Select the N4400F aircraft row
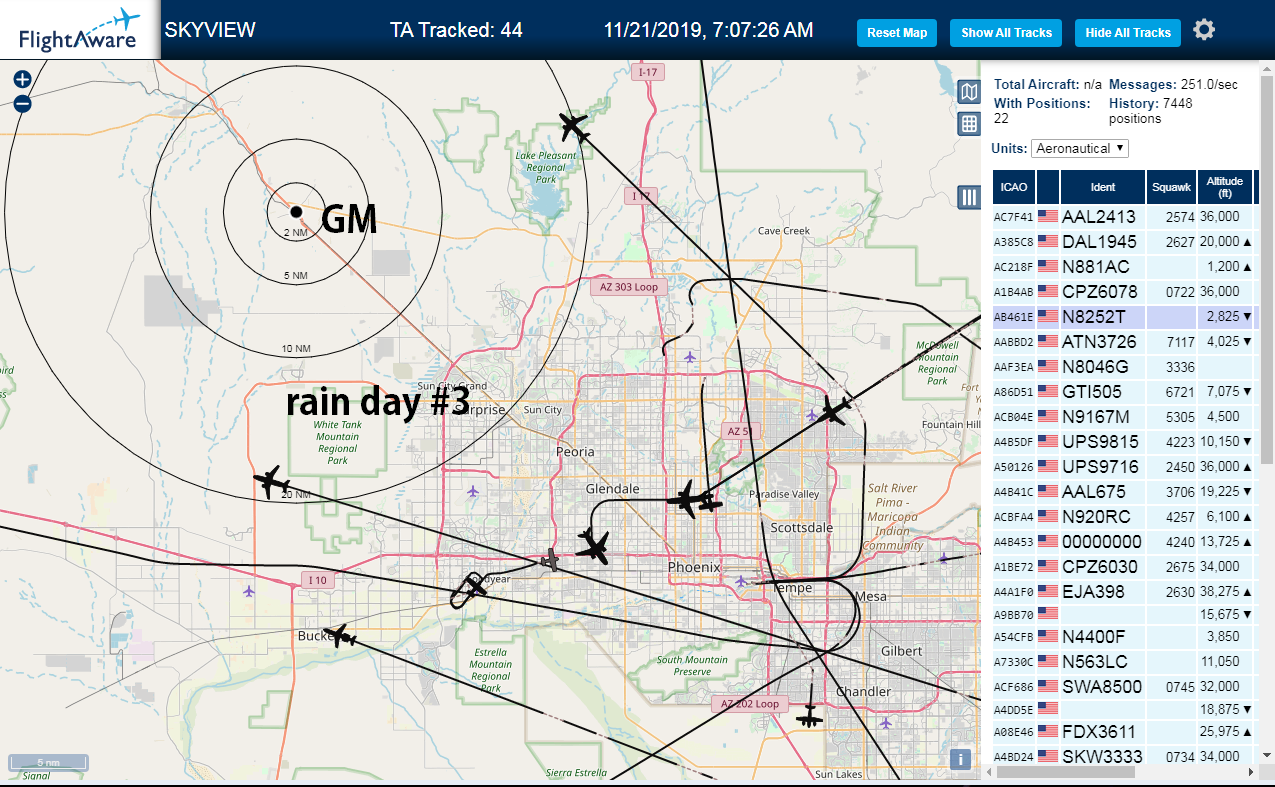 pyautogui.click(x=1124, y=636)
